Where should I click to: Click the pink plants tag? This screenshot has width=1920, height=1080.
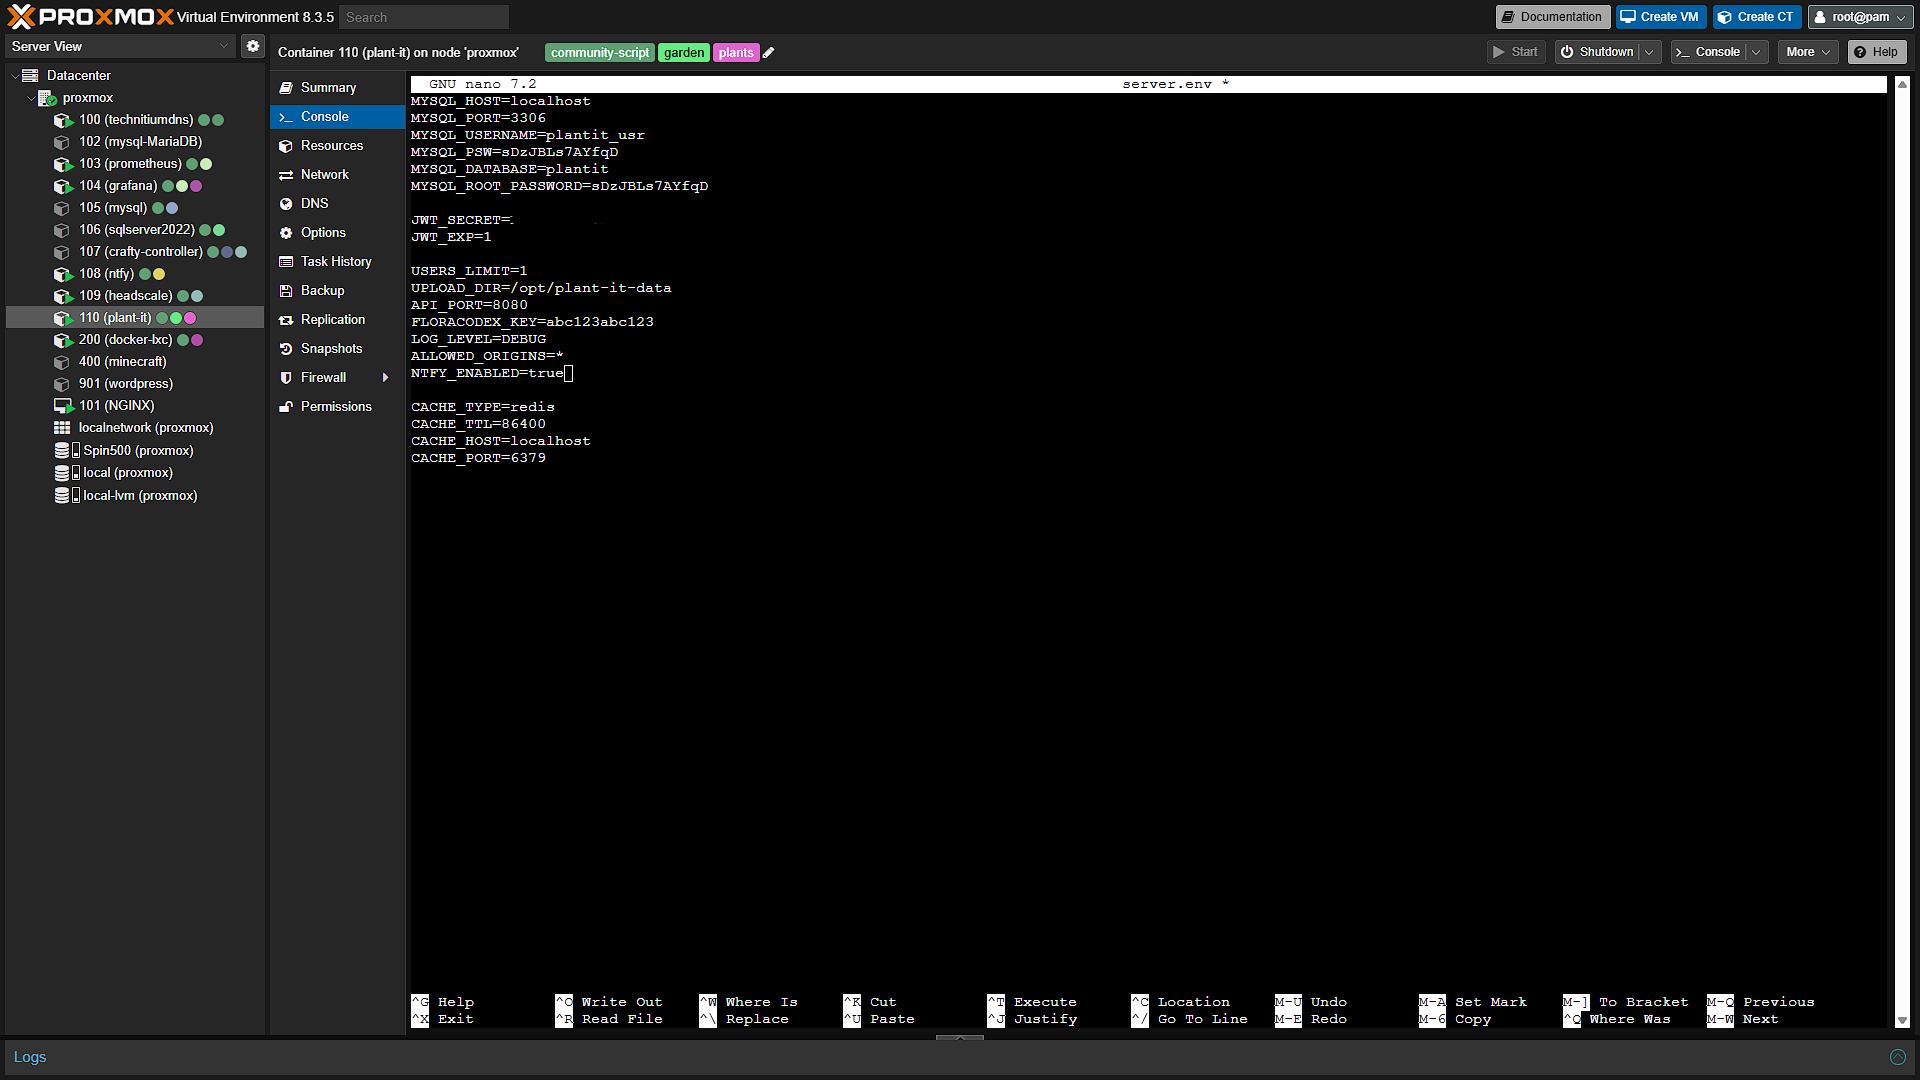coord(736,53)
